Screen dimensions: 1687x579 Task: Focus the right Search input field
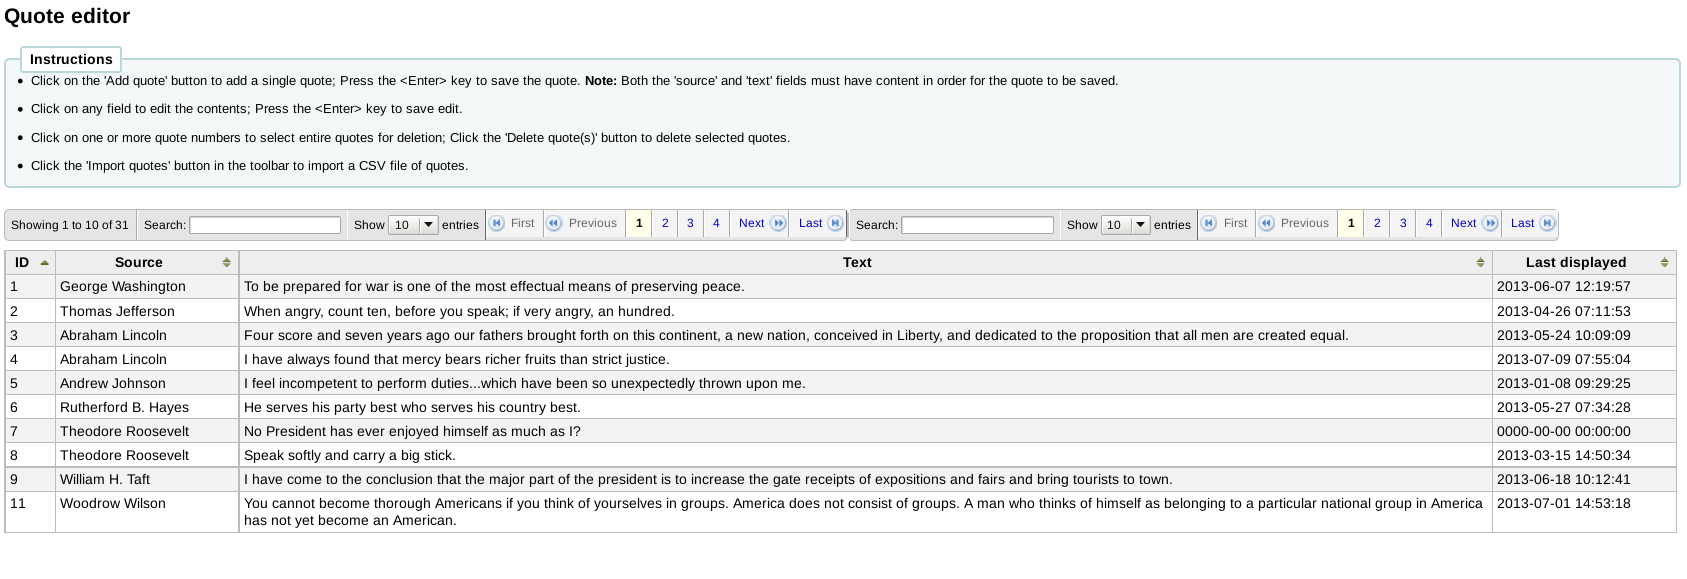[x=977, y=225]
